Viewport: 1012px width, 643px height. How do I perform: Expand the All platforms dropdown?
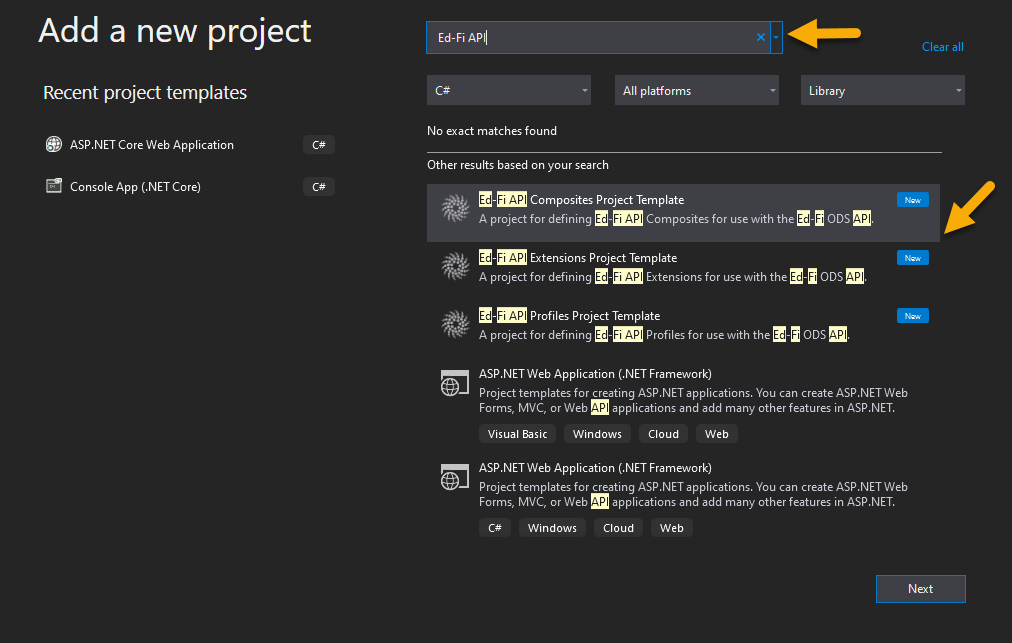click(696, 90)
